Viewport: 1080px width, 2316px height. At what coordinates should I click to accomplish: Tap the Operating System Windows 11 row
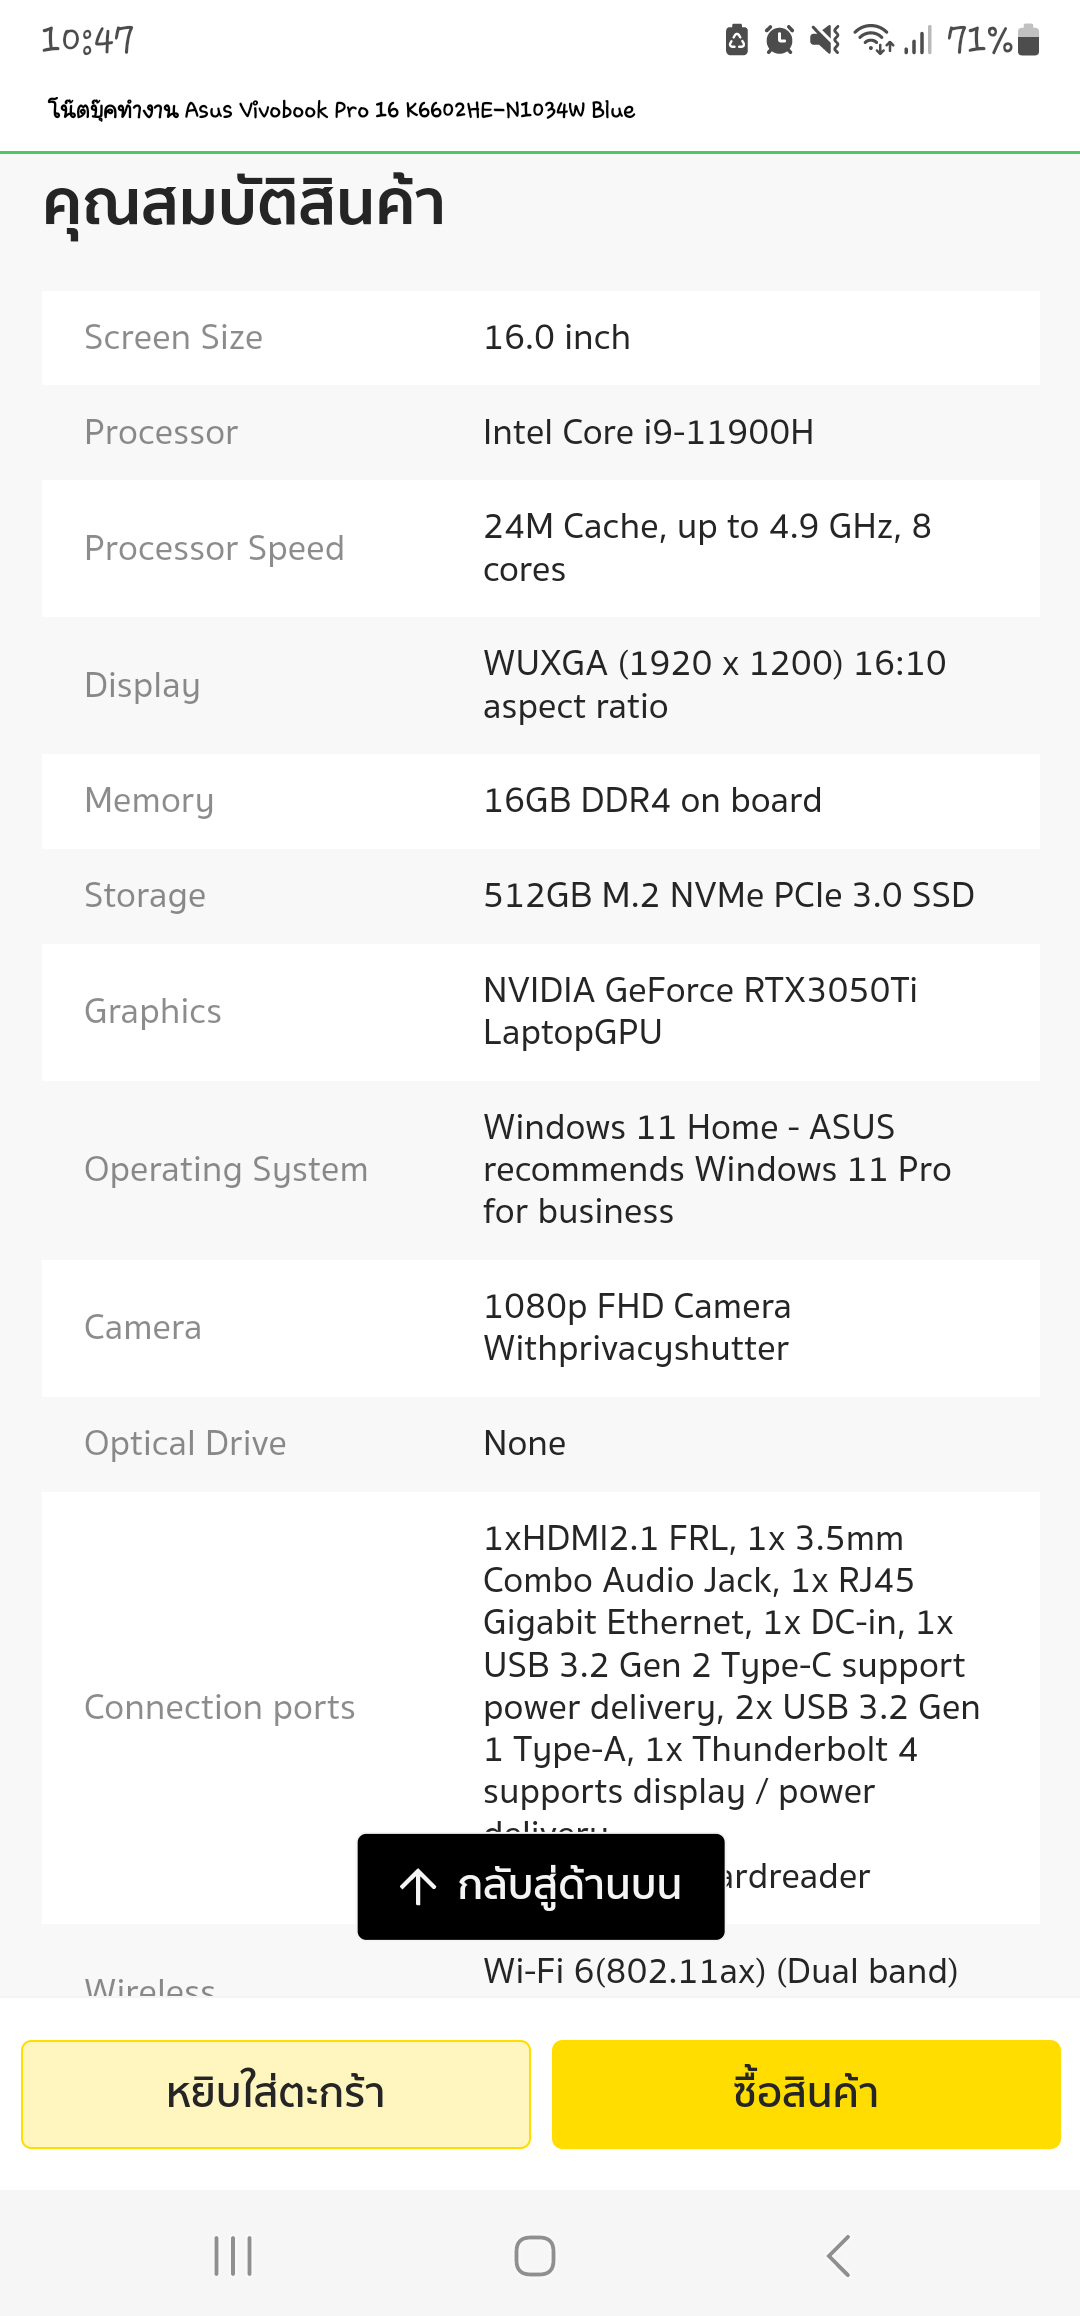(541, 1170)
